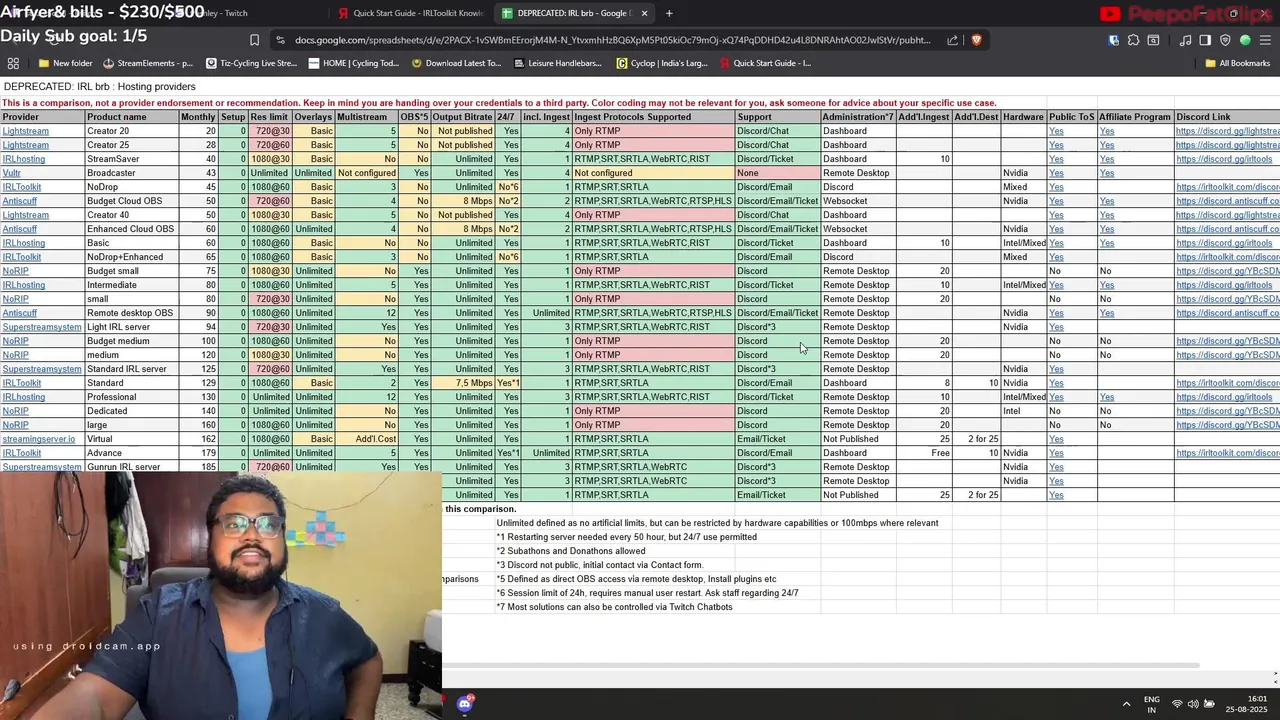Open the All Bookmarks folder
Viewport: 1280px width, 720px height.
click(x=1237, y=63)
